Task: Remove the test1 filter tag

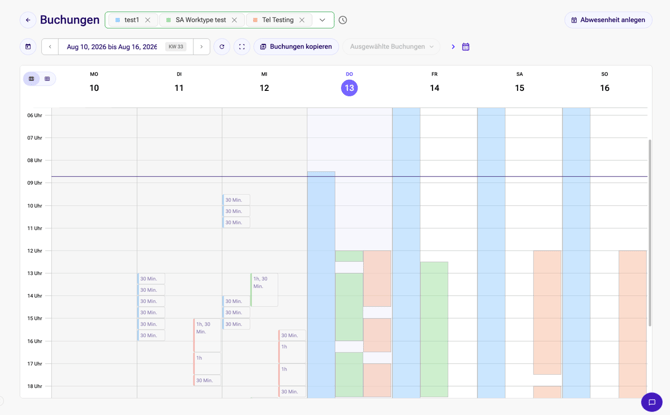Action: point(147,20)
